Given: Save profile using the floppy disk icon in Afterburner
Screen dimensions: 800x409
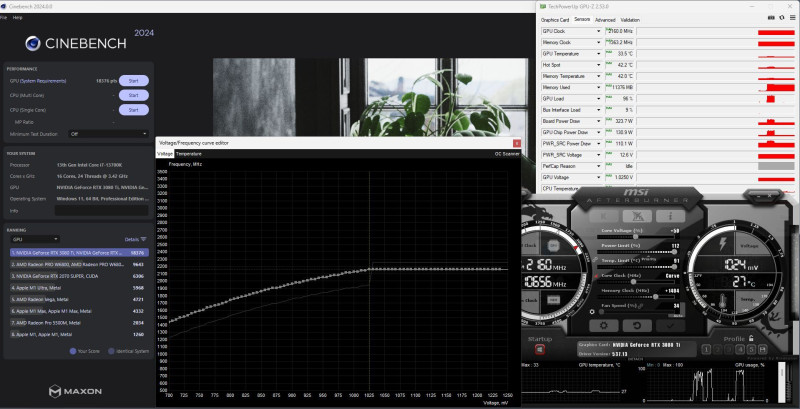Looking at the screenshot, I should tap(763, 349).
